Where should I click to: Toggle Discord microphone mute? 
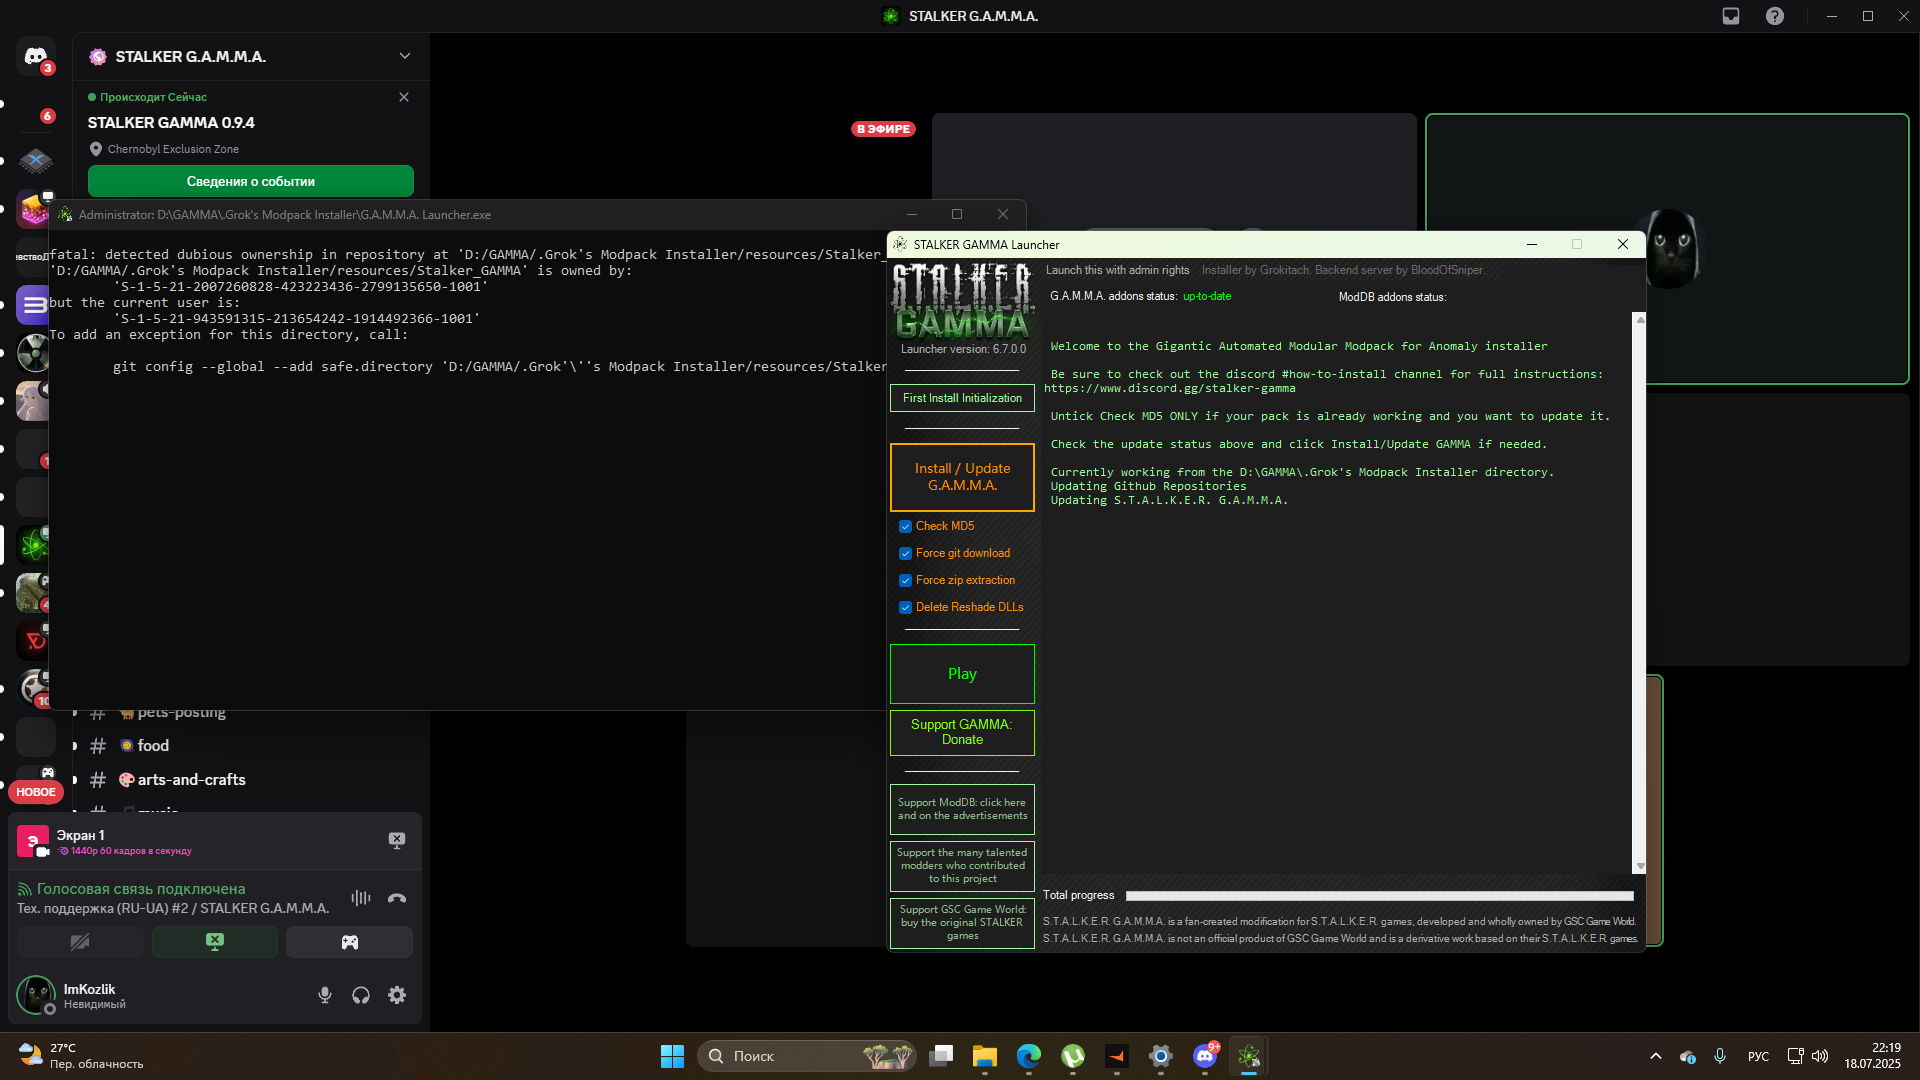pyautogui.click(x=325, y=995)
